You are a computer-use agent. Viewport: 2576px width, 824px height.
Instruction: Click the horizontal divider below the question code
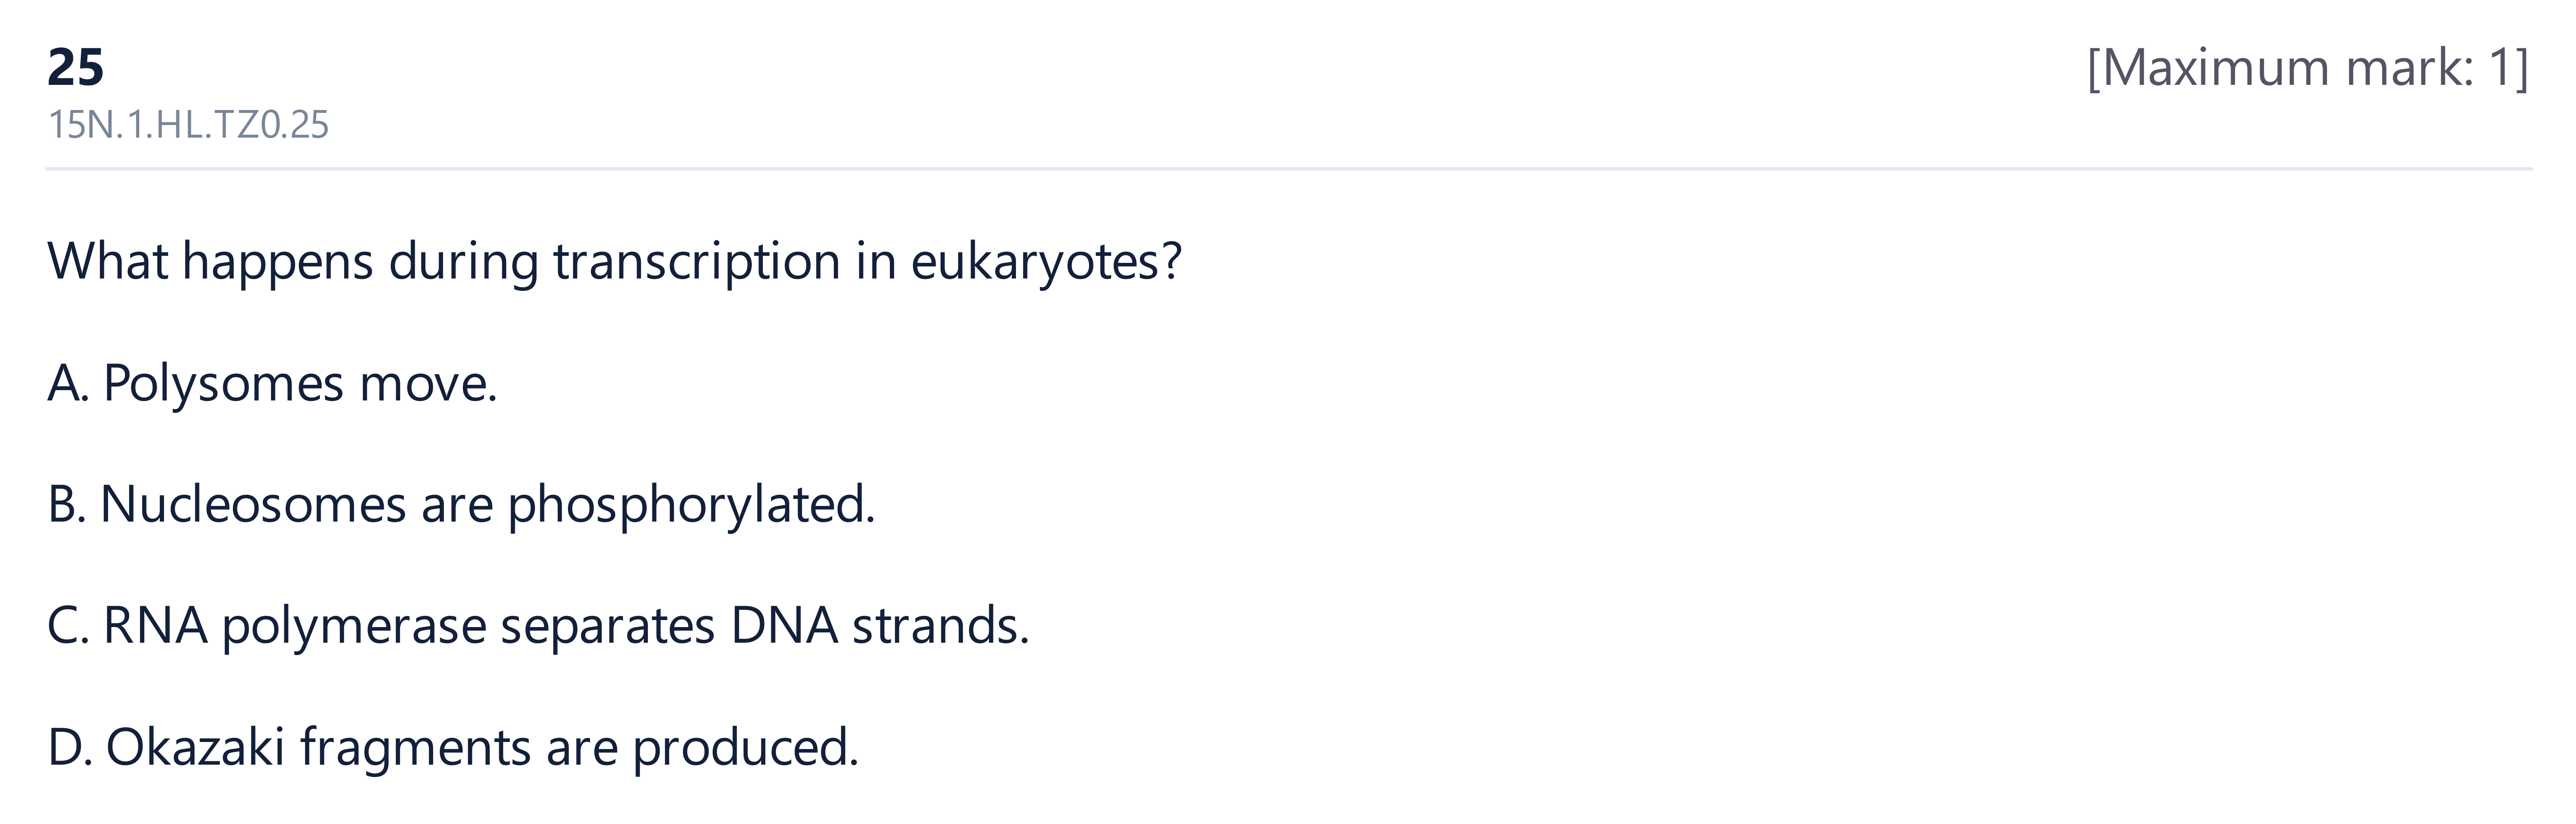(x=1288, y=169)
